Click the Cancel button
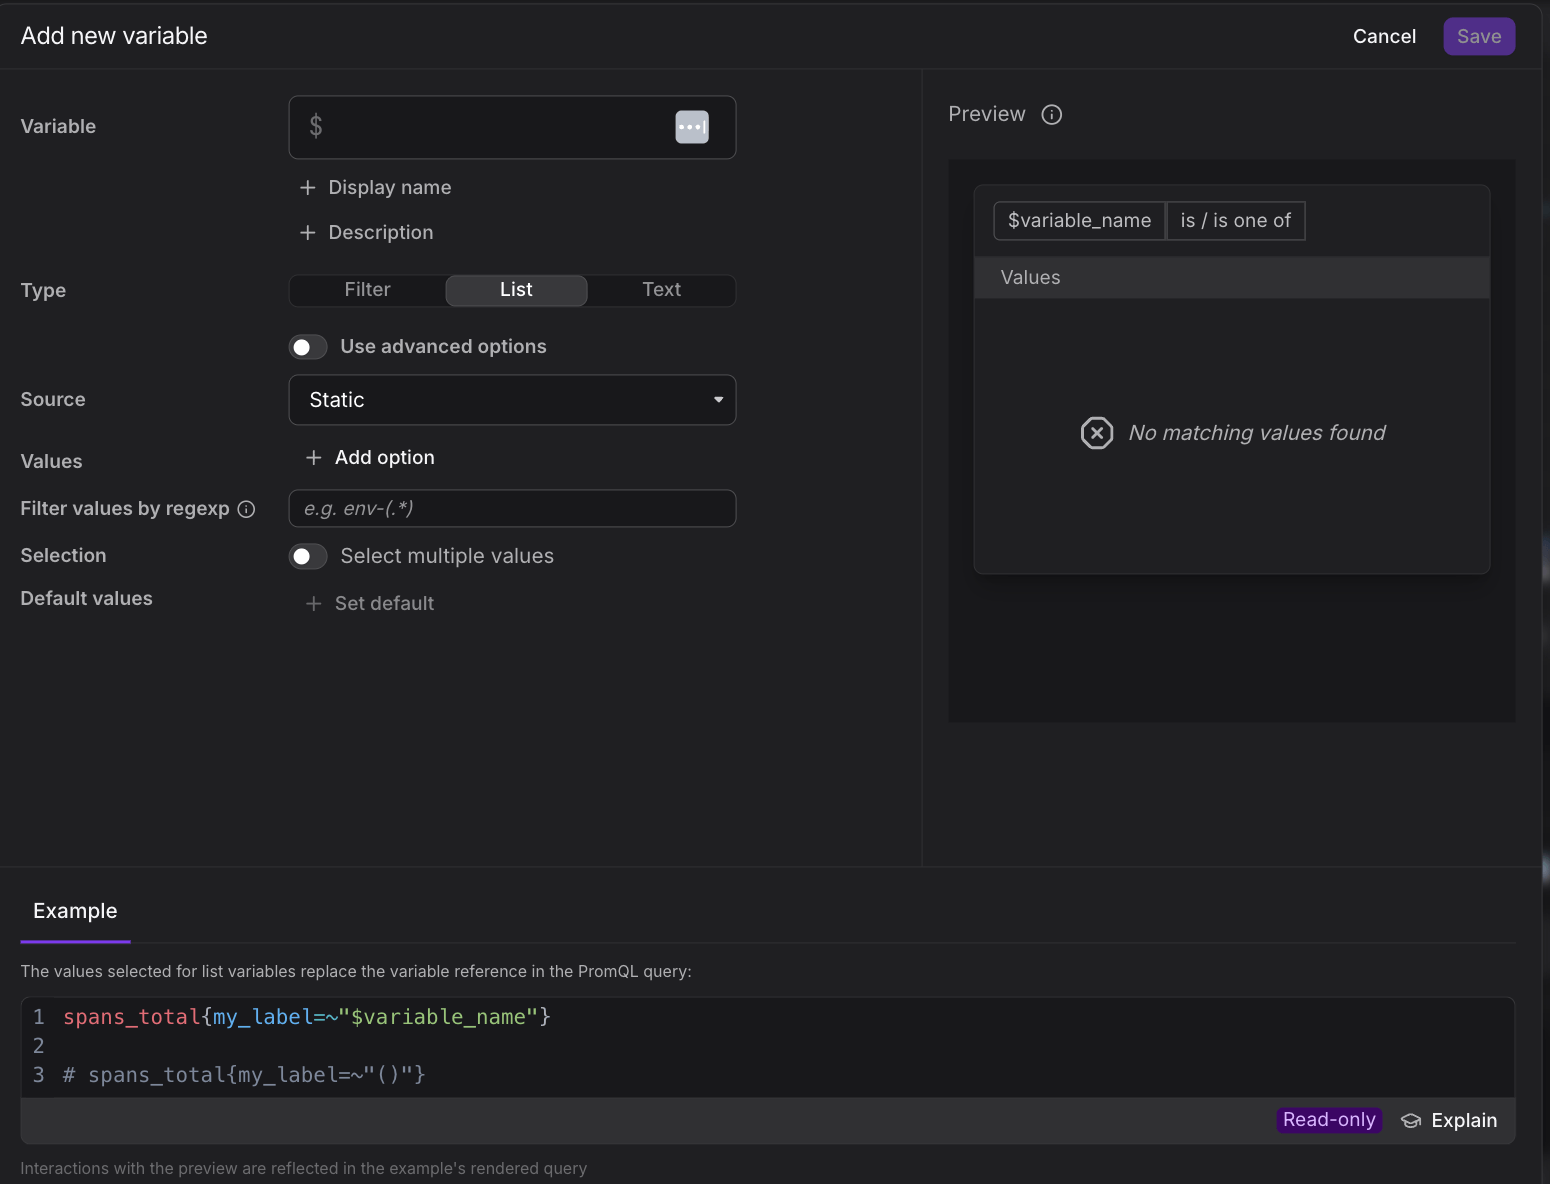 tap(1384, 37)
